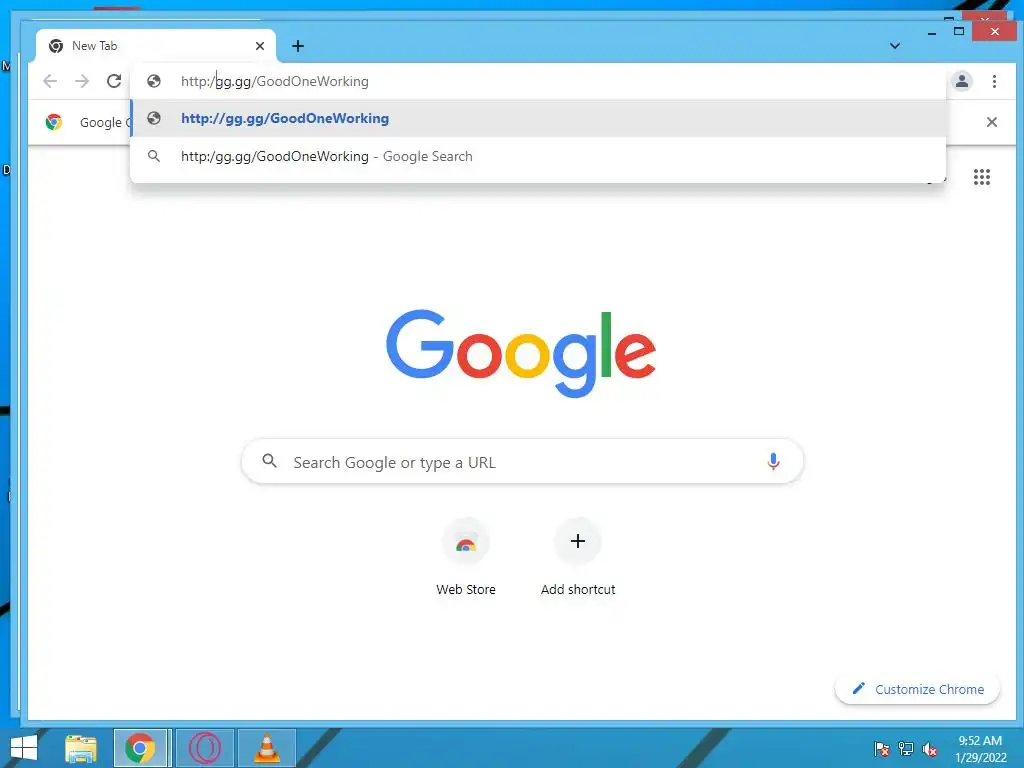
Task: Launch Opera from the taskbar
Action: point(205,748)
